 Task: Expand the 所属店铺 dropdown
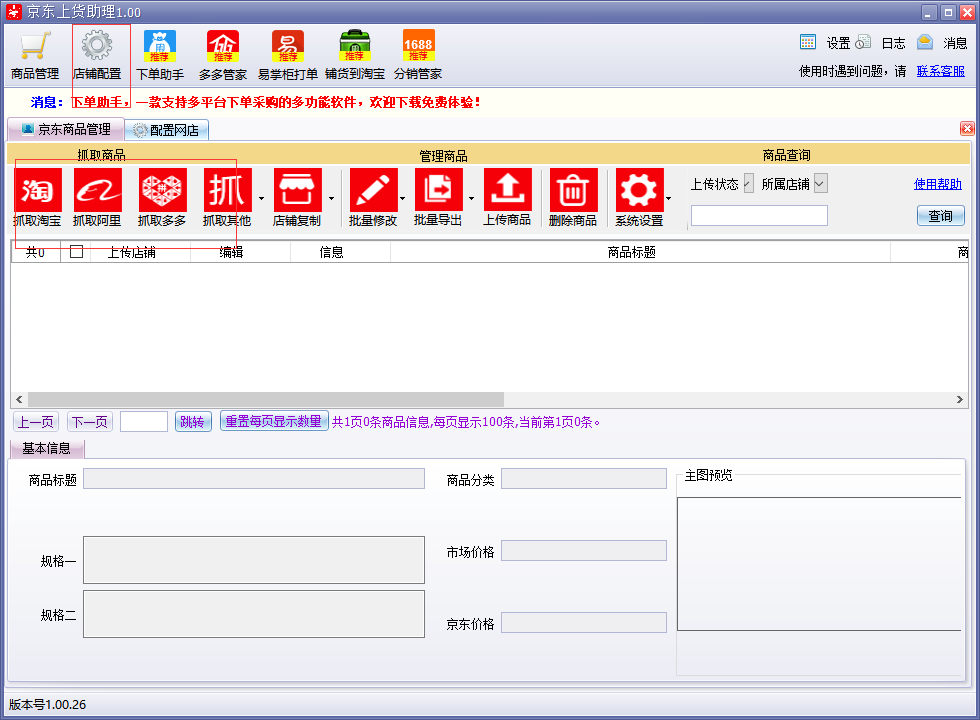coord(821,184)
